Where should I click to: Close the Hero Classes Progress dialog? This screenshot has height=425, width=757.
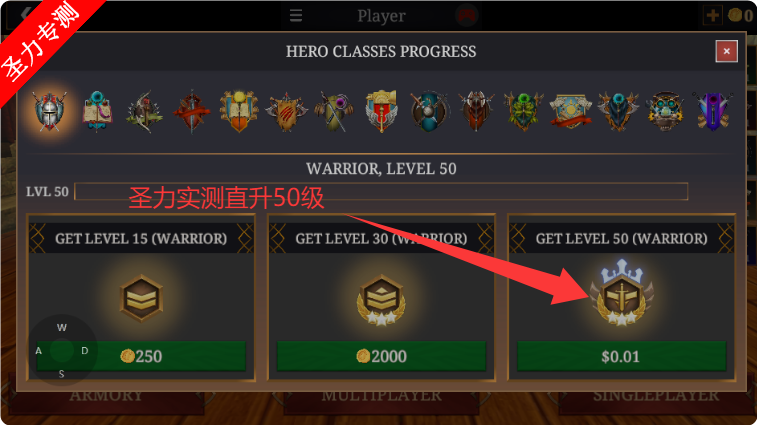coord(727,51)
